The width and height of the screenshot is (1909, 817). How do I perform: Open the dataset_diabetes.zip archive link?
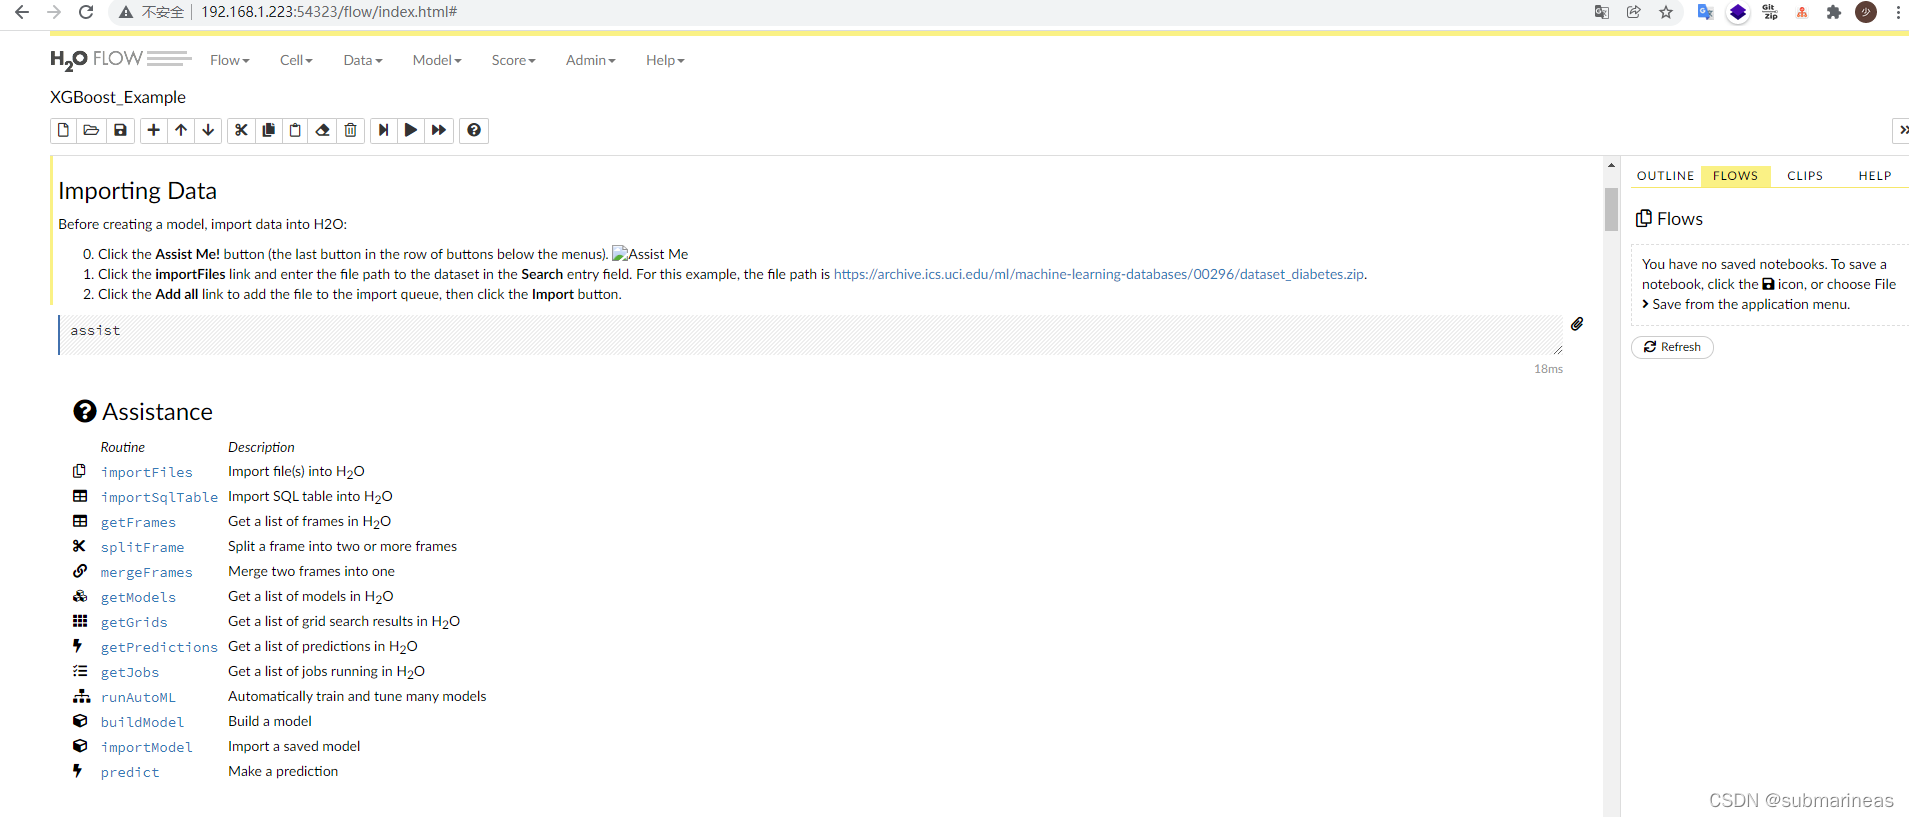pyautogui.click(x=1099, y=274)
